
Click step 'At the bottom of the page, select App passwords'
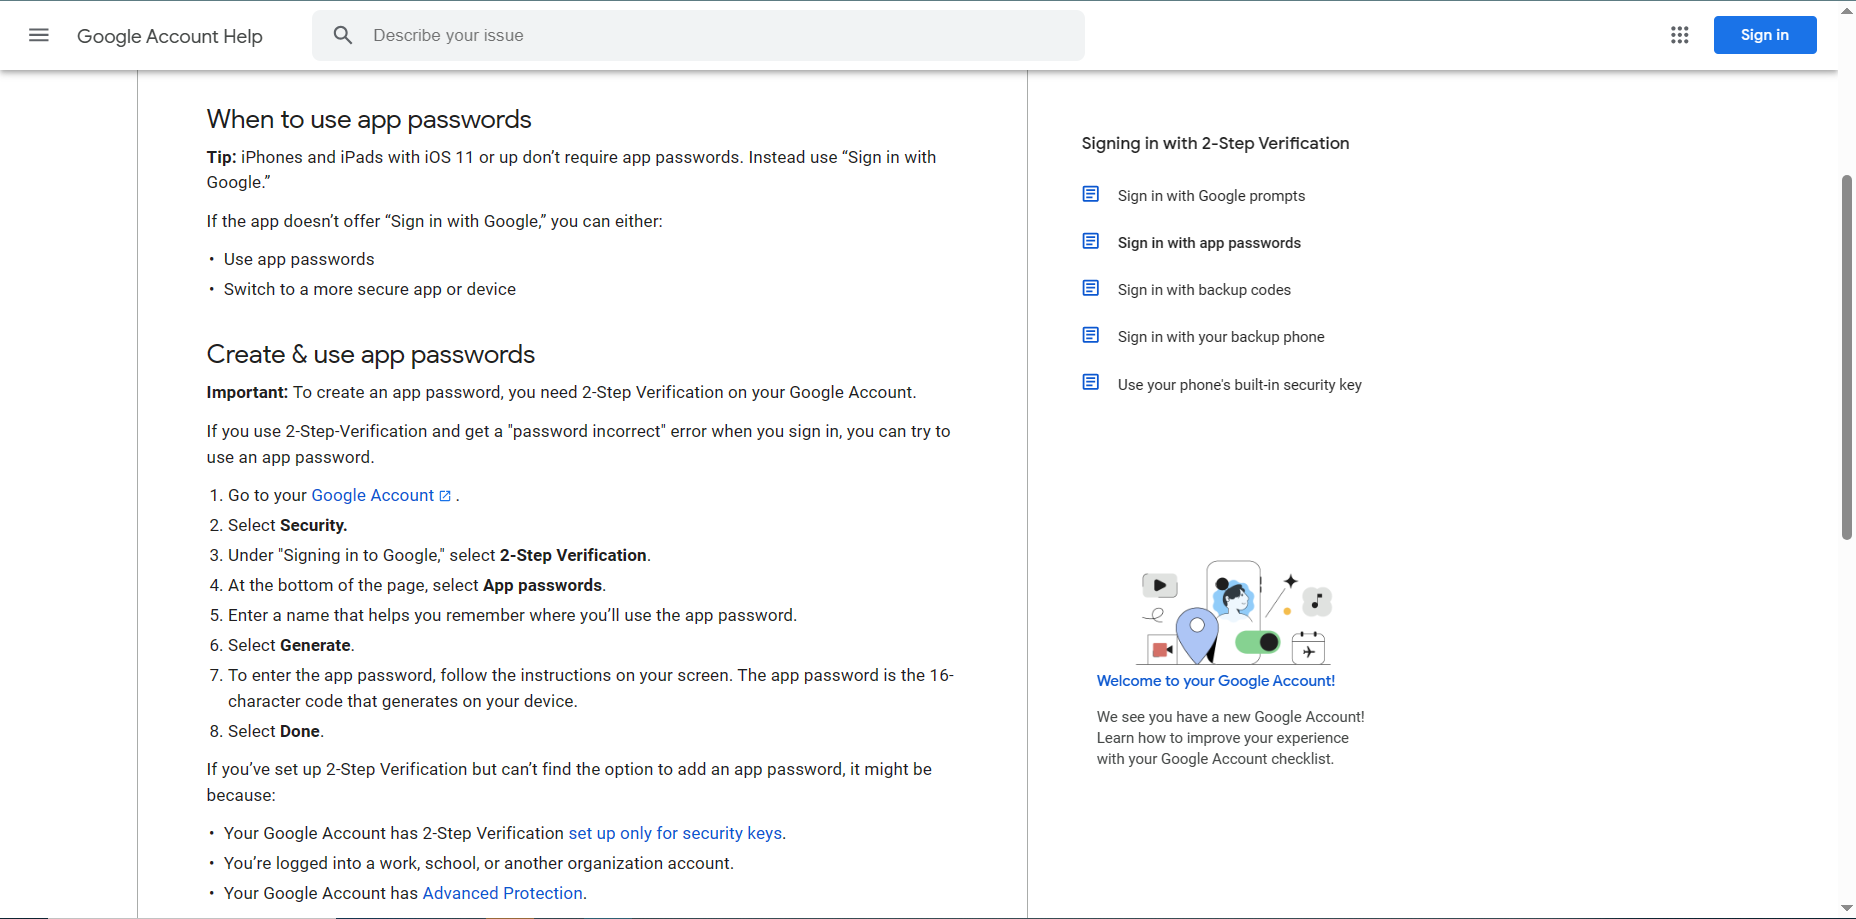click(x=417, y=585)
